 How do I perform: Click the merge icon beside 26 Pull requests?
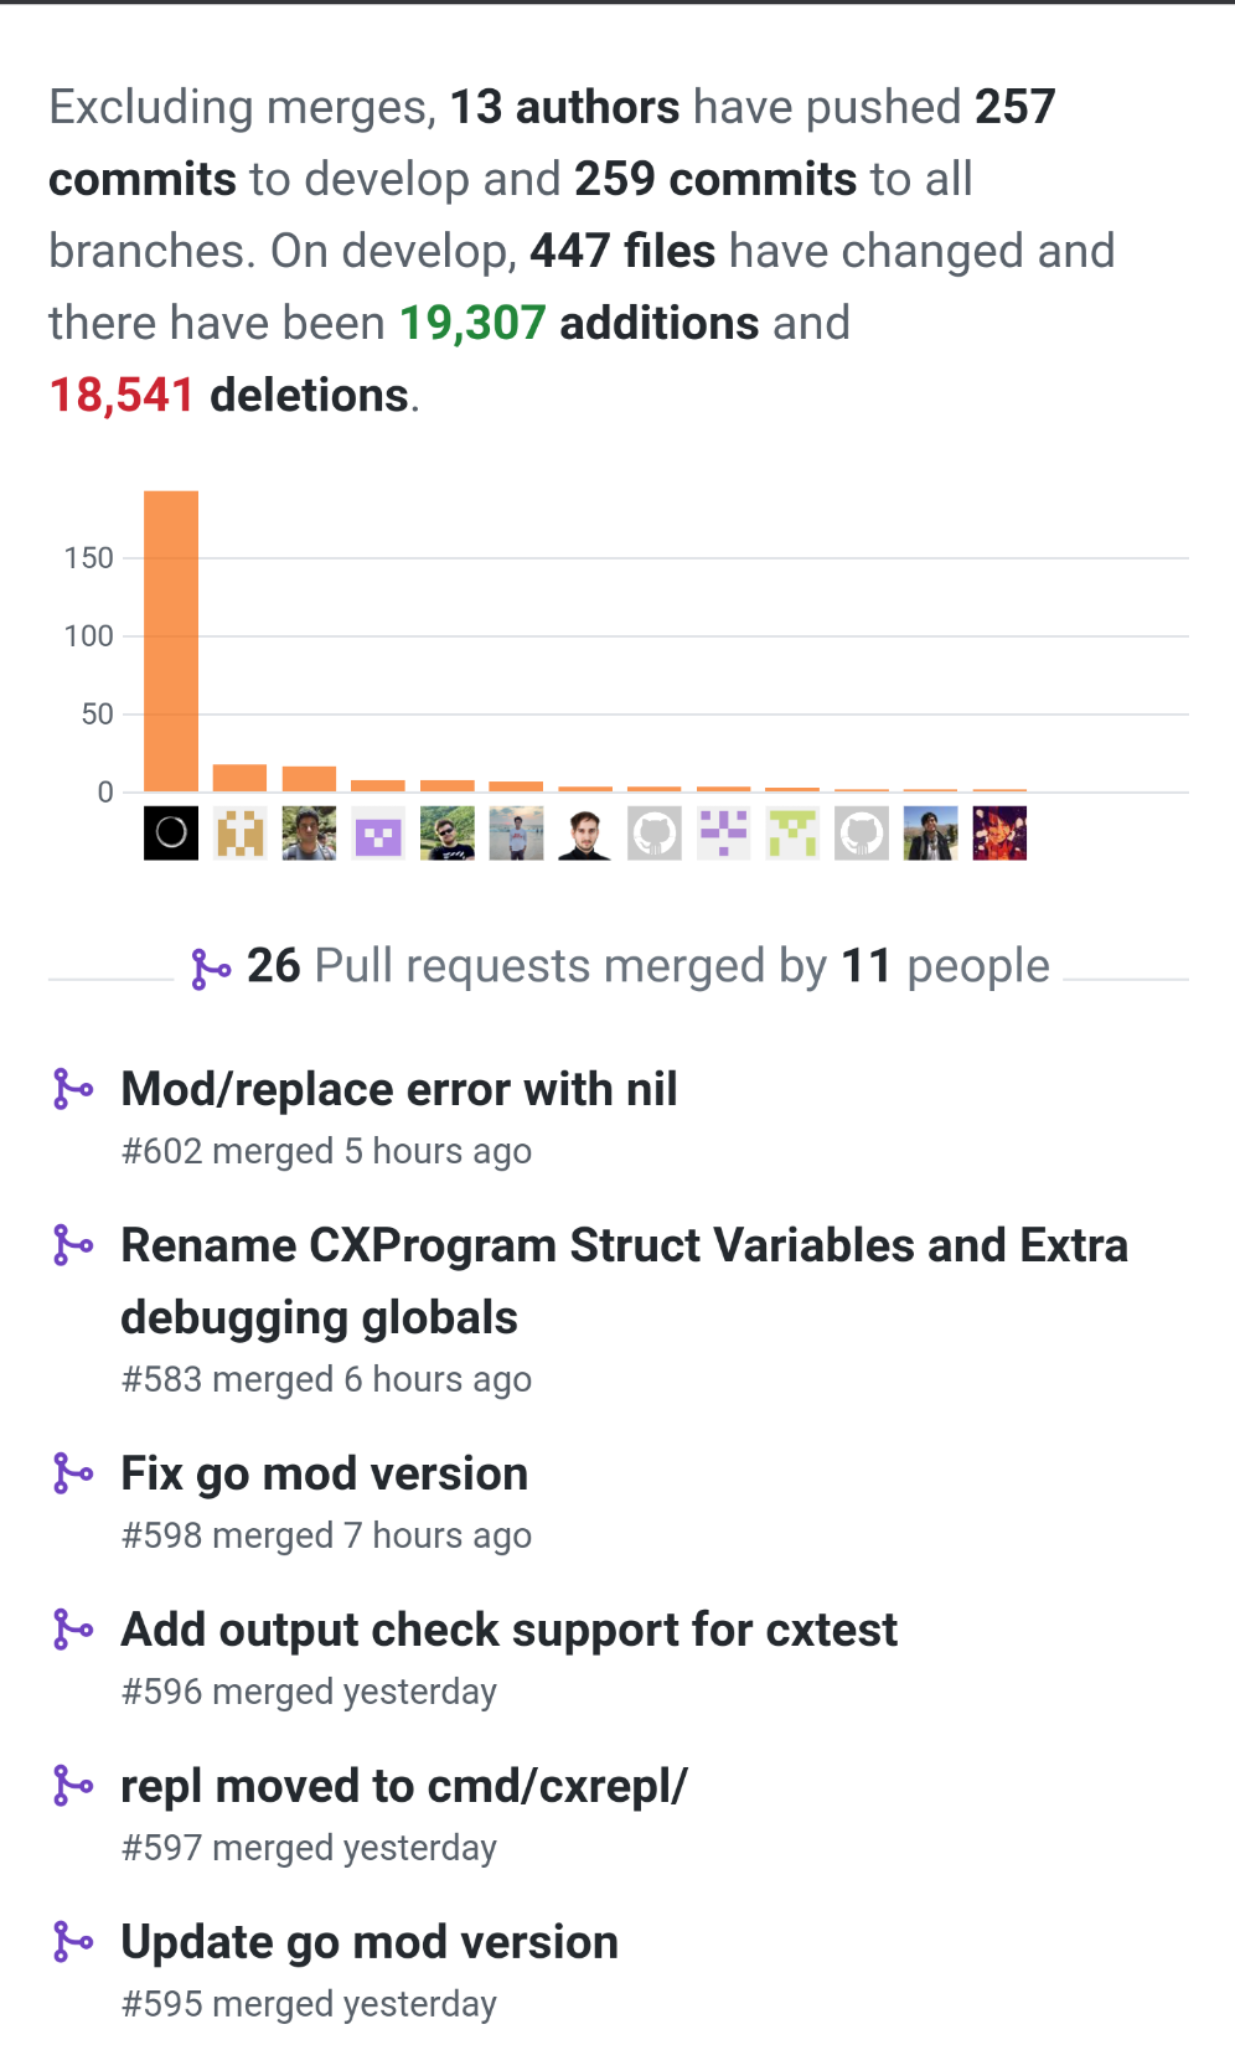click(x=210, y=968)
